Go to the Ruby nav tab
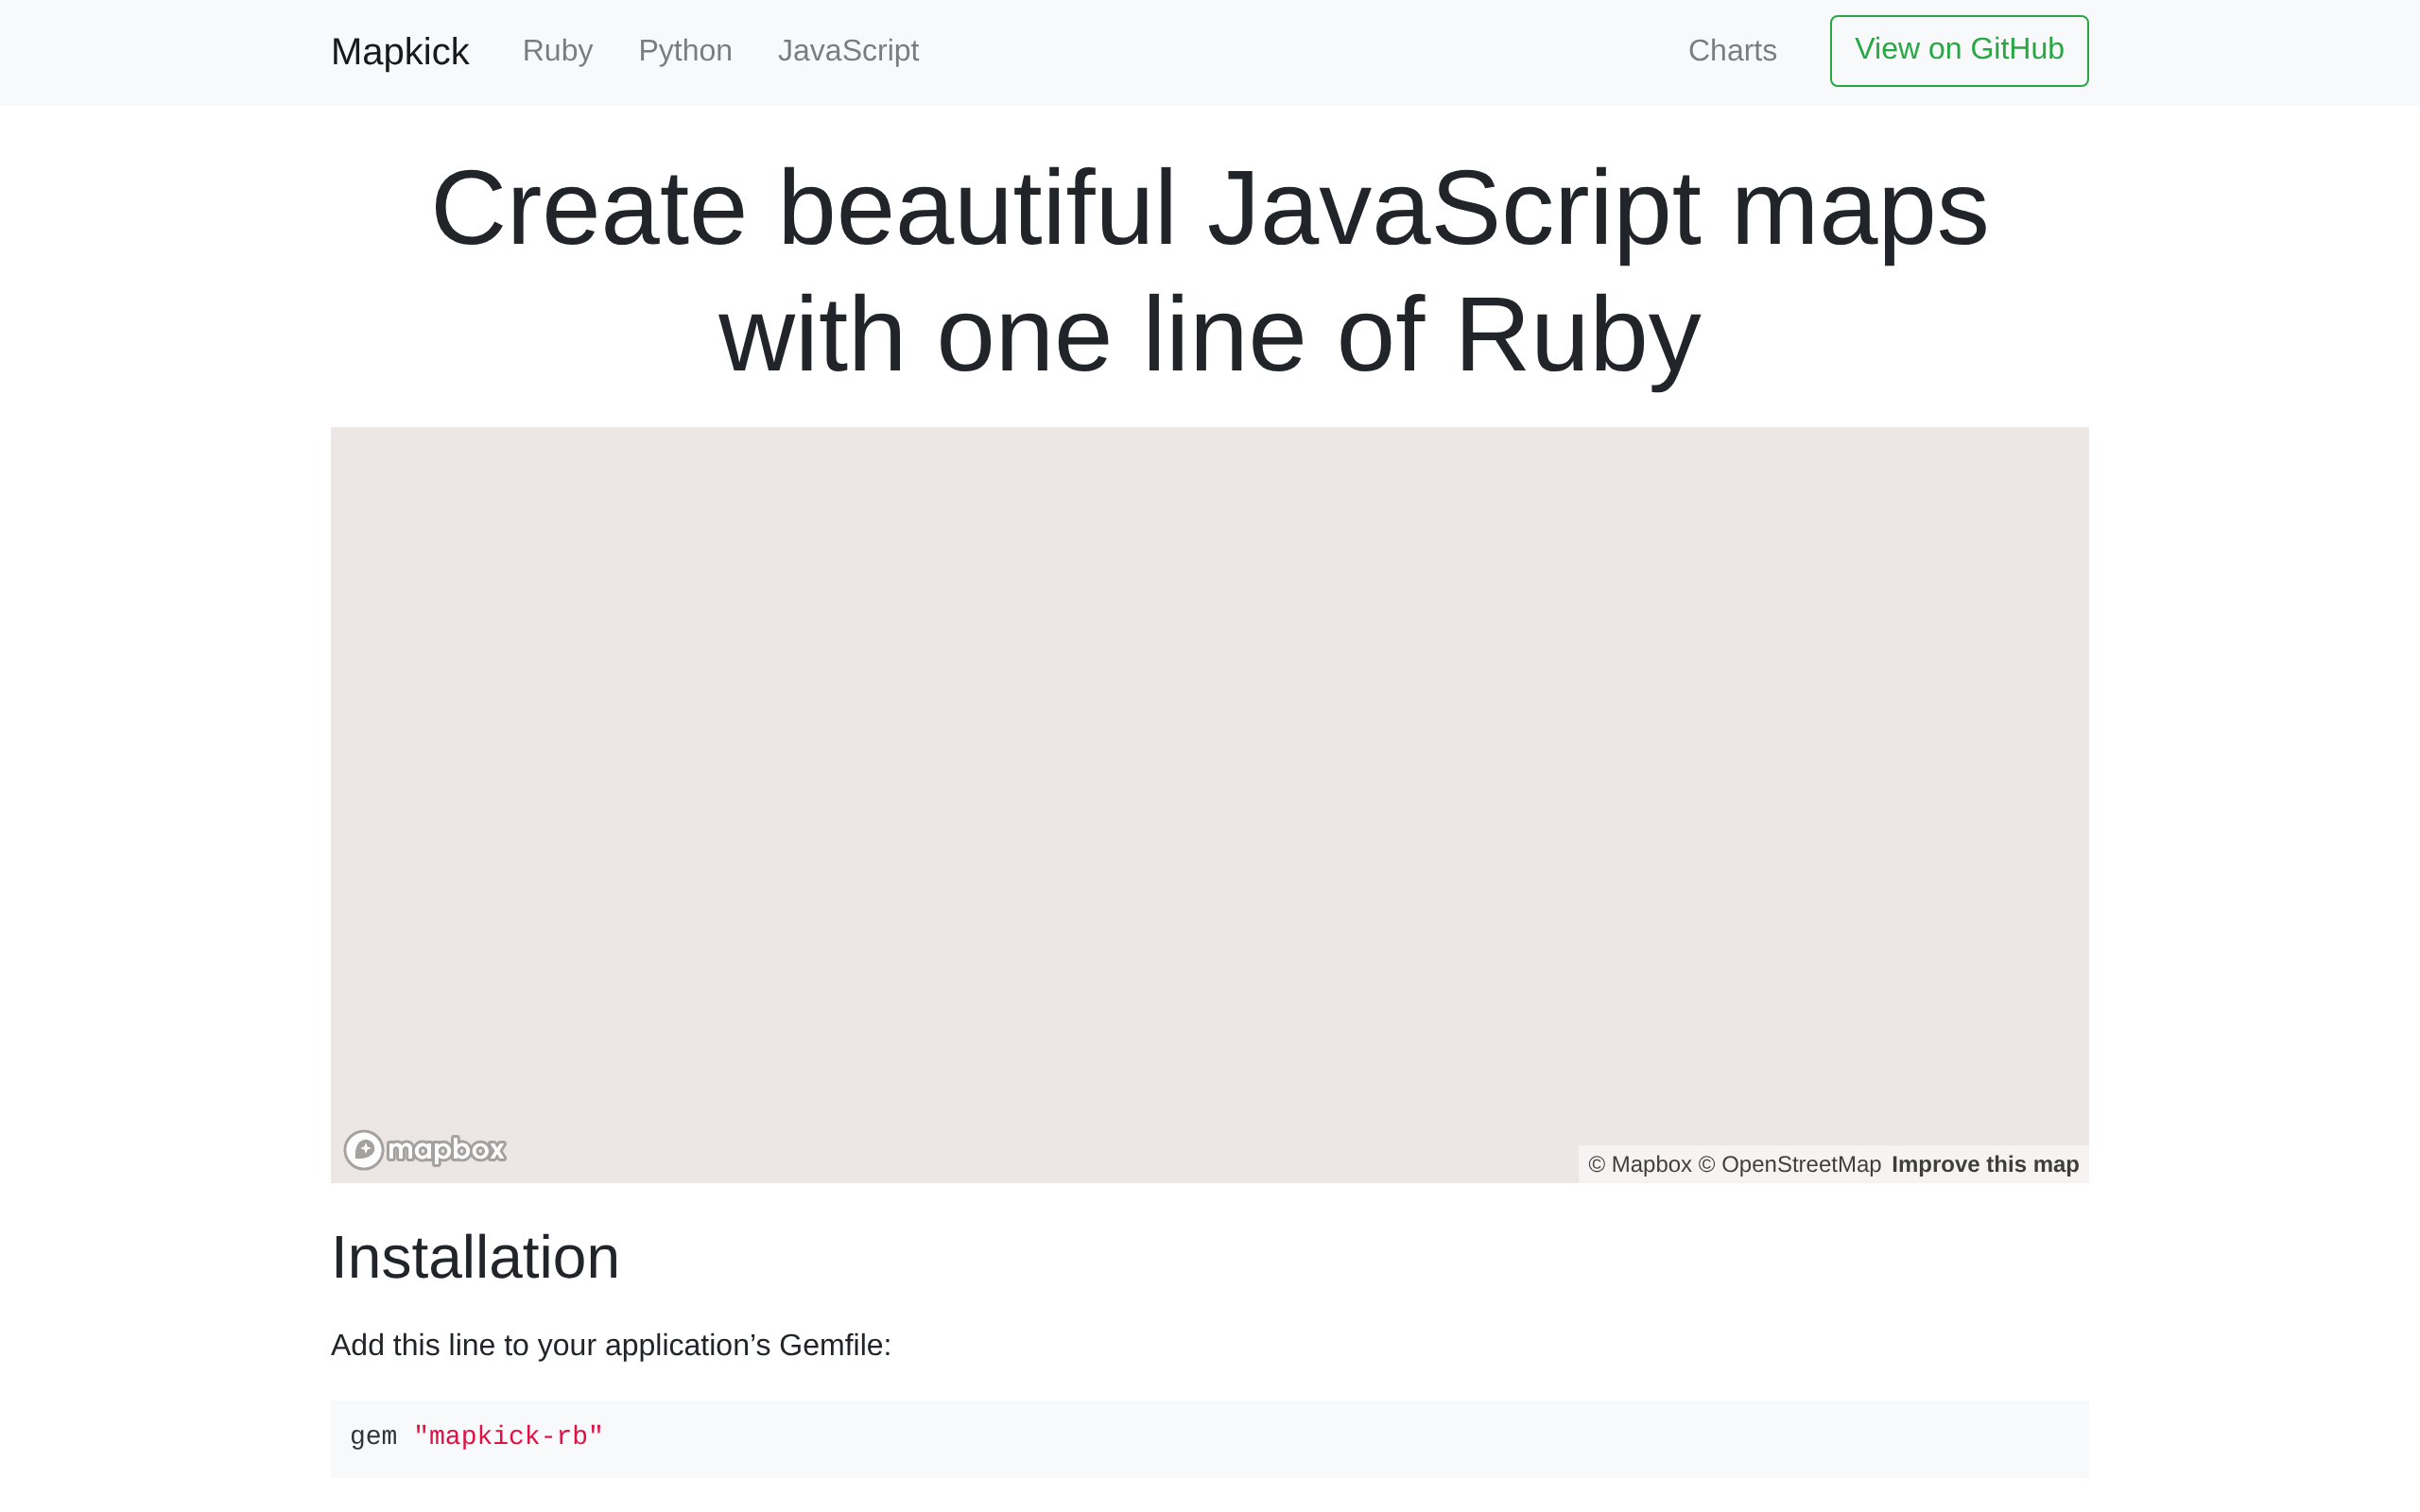 557,51
